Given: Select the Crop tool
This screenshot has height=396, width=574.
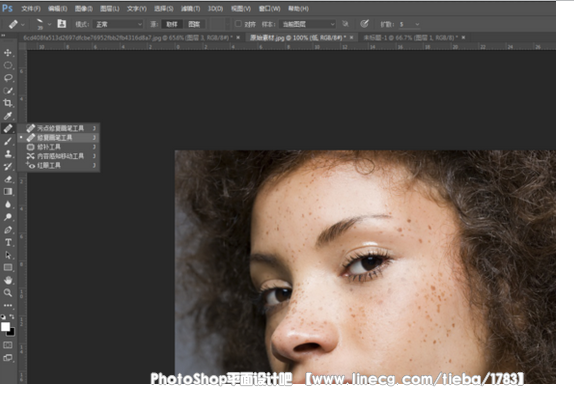Looking at the screenshot, I should click(8, 103).
